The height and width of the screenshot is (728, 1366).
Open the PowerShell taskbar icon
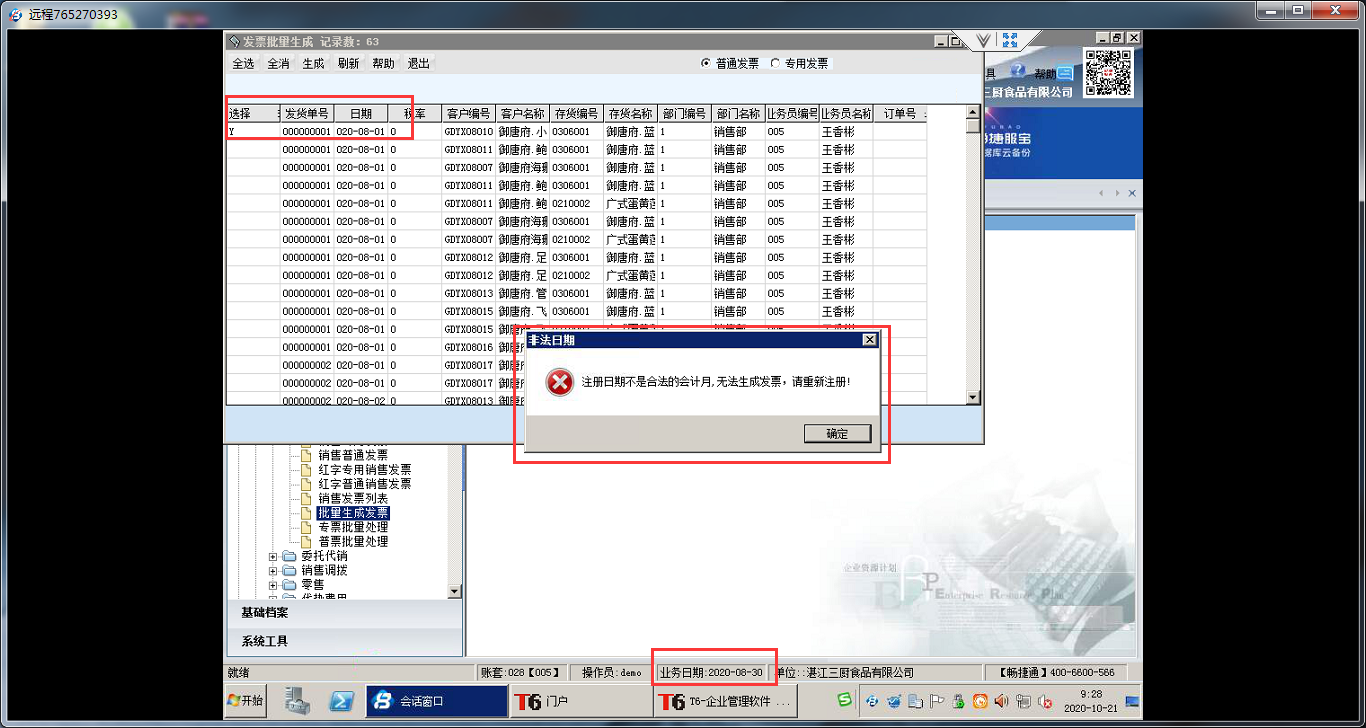click(x=342, y=701)
